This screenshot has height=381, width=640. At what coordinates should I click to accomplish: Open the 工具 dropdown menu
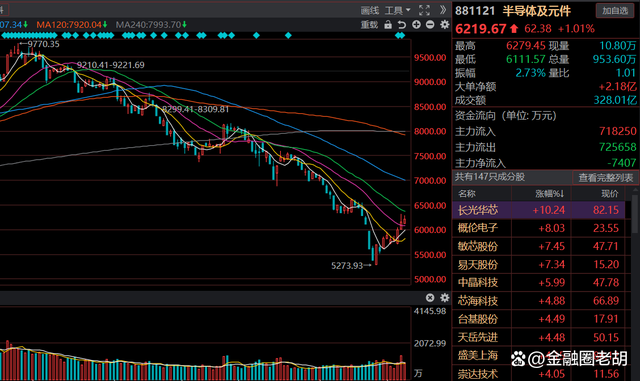tap(397, 11)
